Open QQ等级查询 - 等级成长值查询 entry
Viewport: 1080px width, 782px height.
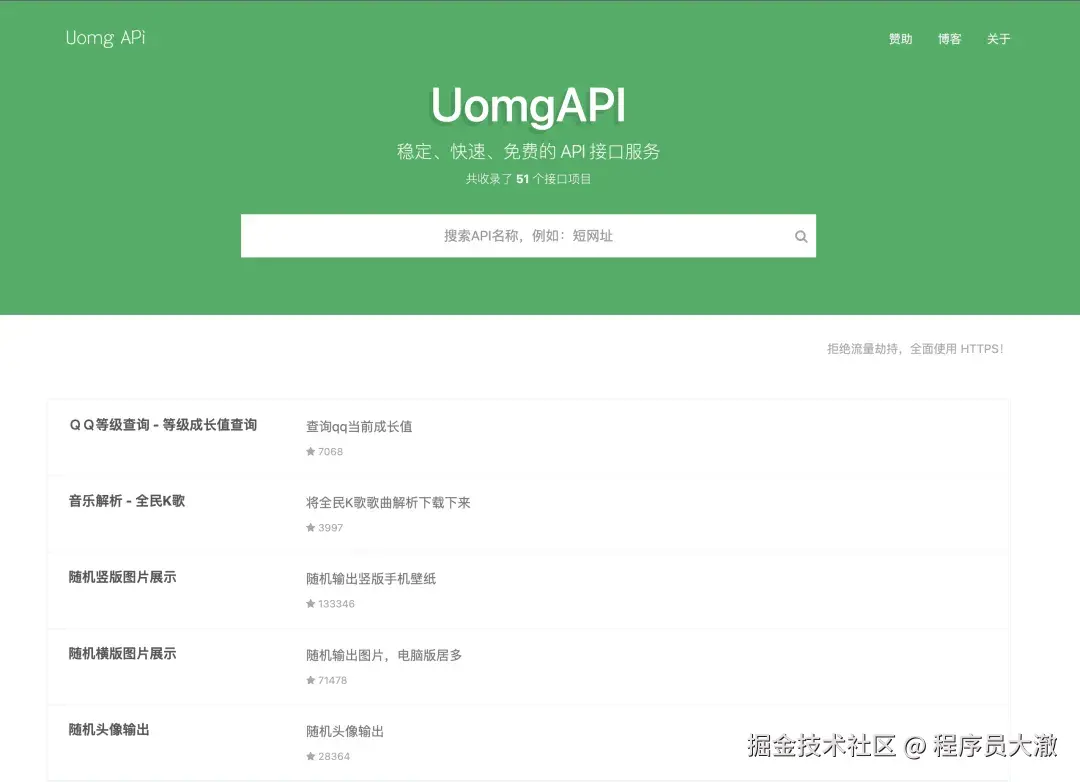(x=163, y=425)
